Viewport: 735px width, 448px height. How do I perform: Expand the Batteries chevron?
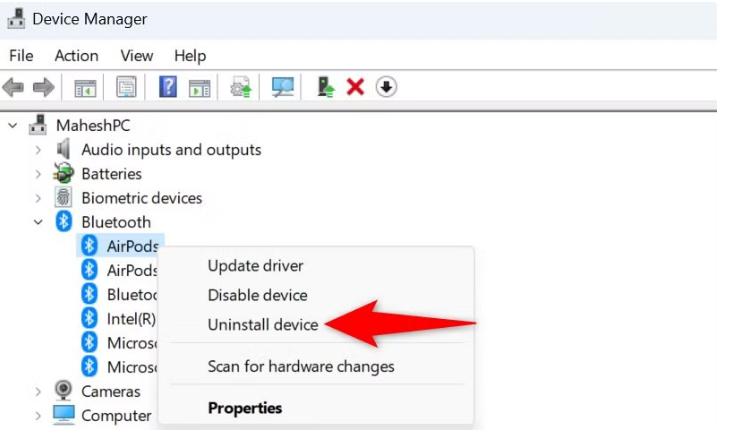click(38, 174)
